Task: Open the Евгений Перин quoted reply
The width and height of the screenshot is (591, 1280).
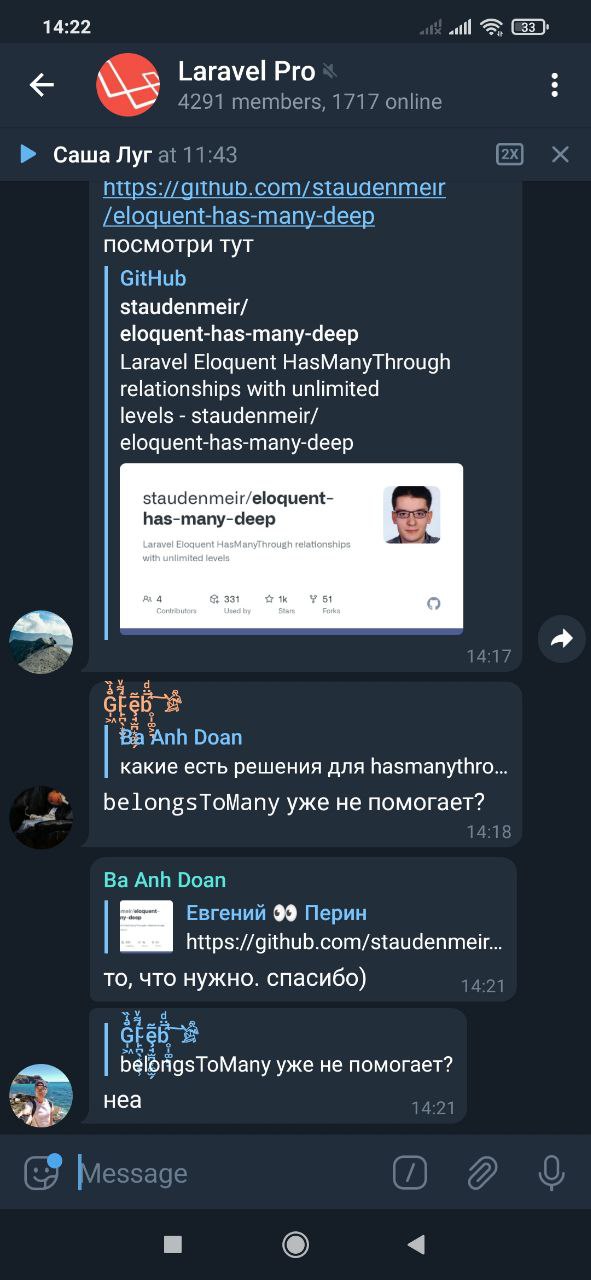Action: coord(304,927)
